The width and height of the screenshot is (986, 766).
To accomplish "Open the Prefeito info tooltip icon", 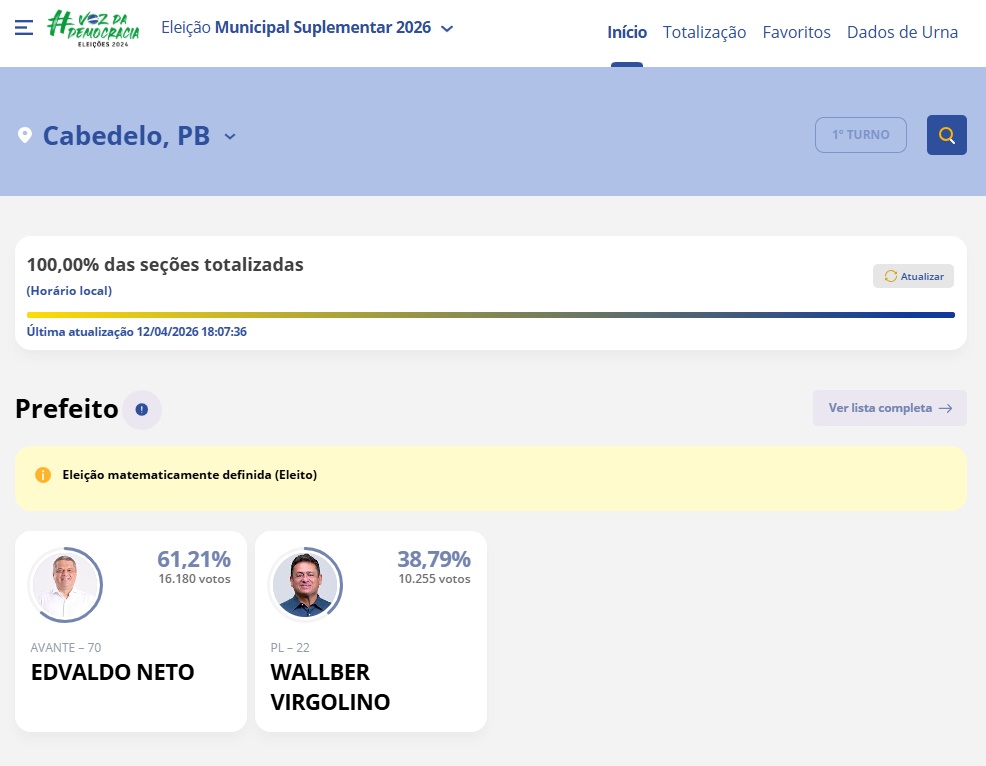I will [x=141, y=409].
